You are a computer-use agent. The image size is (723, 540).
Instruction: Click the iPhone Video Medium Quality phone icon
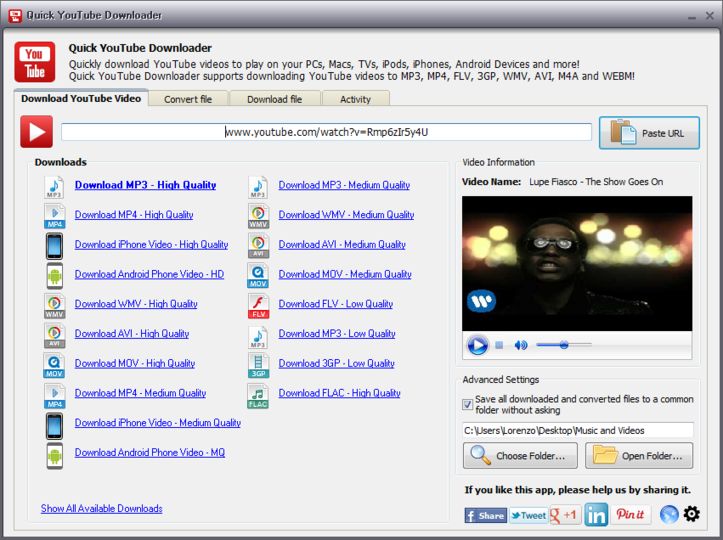54,426
